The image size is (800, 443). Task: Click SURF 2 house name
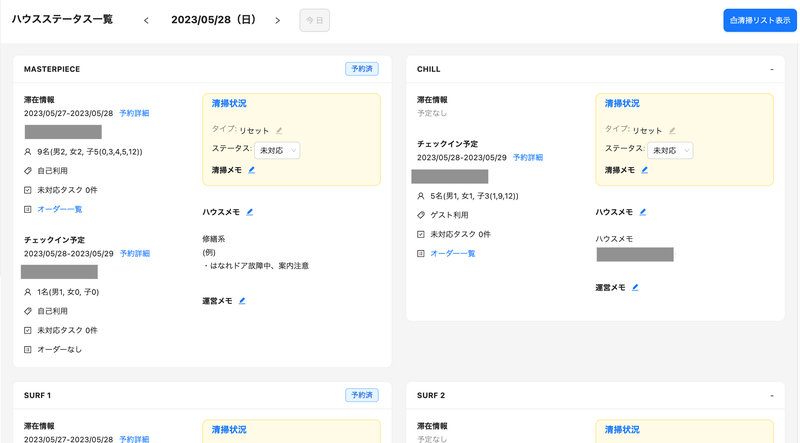[x=431, y=396]
